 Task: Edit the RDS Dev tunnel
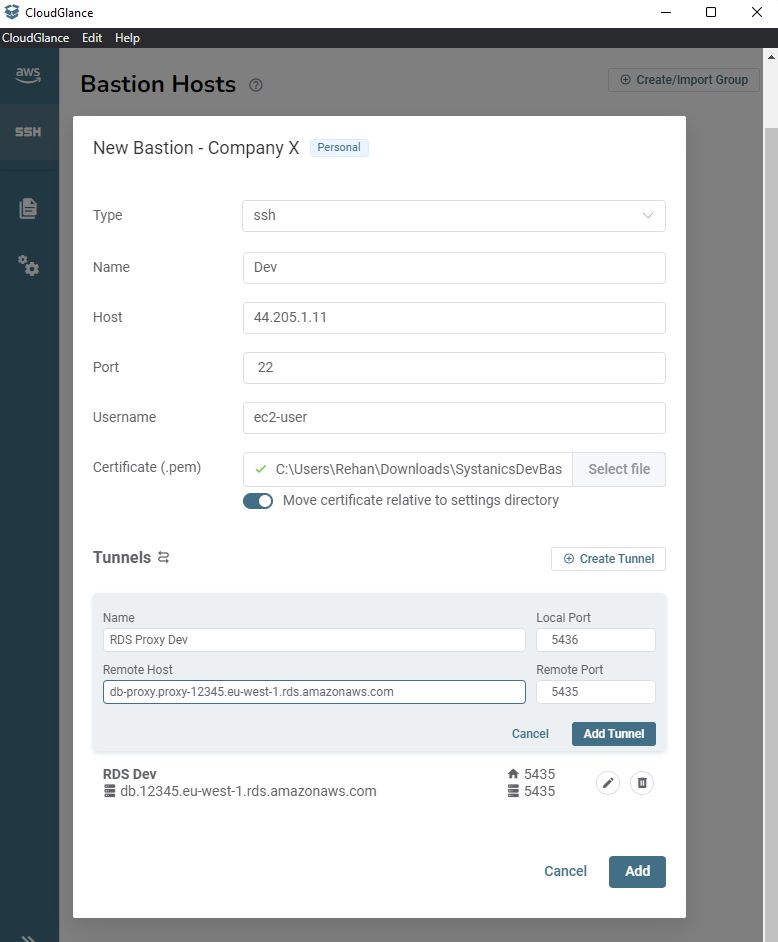pyautogui.click(x=608, y=783)
